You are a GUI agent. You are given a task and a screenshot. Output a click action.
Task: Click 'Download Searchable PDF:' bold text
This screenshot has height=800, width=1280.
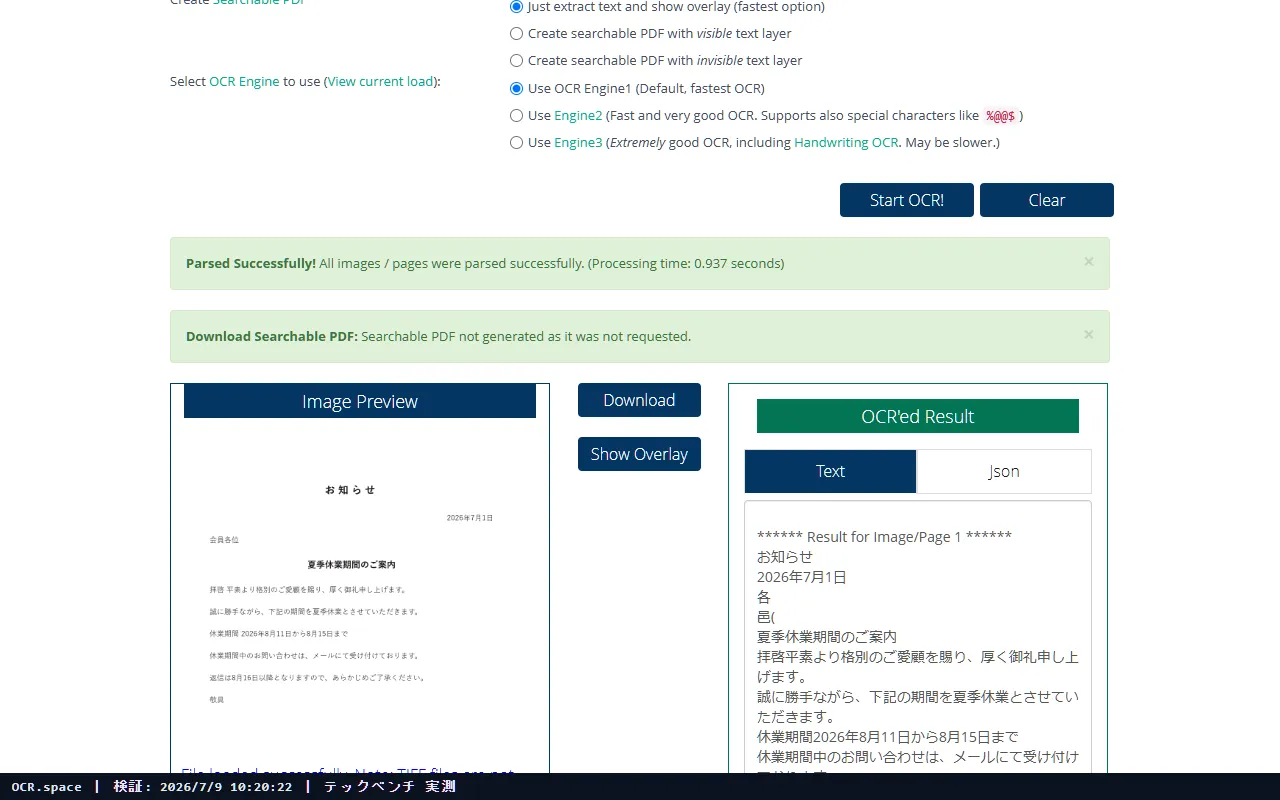pos(272,336)
